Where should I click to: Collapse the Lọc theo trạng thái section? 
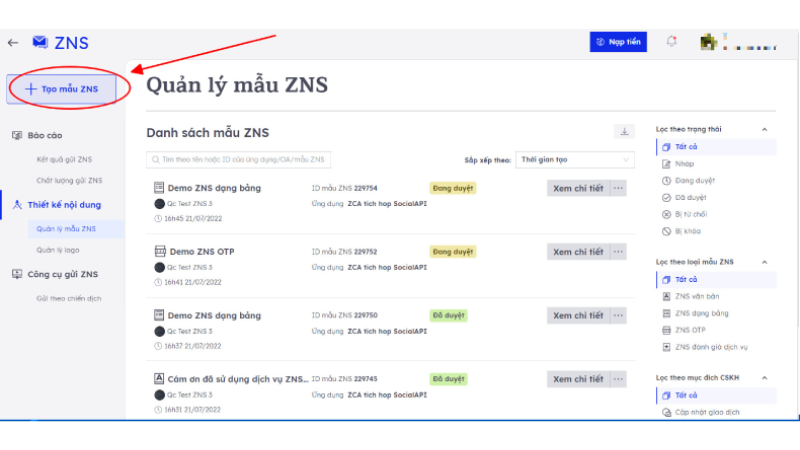tap(764, 130)
